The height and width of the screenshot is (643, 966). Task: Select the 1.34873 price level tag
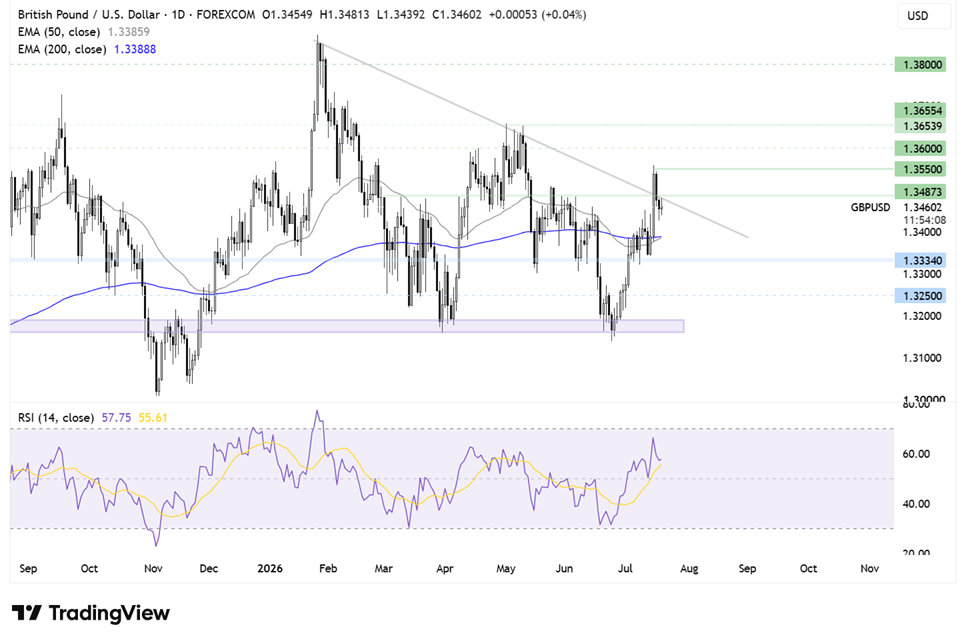920,192
